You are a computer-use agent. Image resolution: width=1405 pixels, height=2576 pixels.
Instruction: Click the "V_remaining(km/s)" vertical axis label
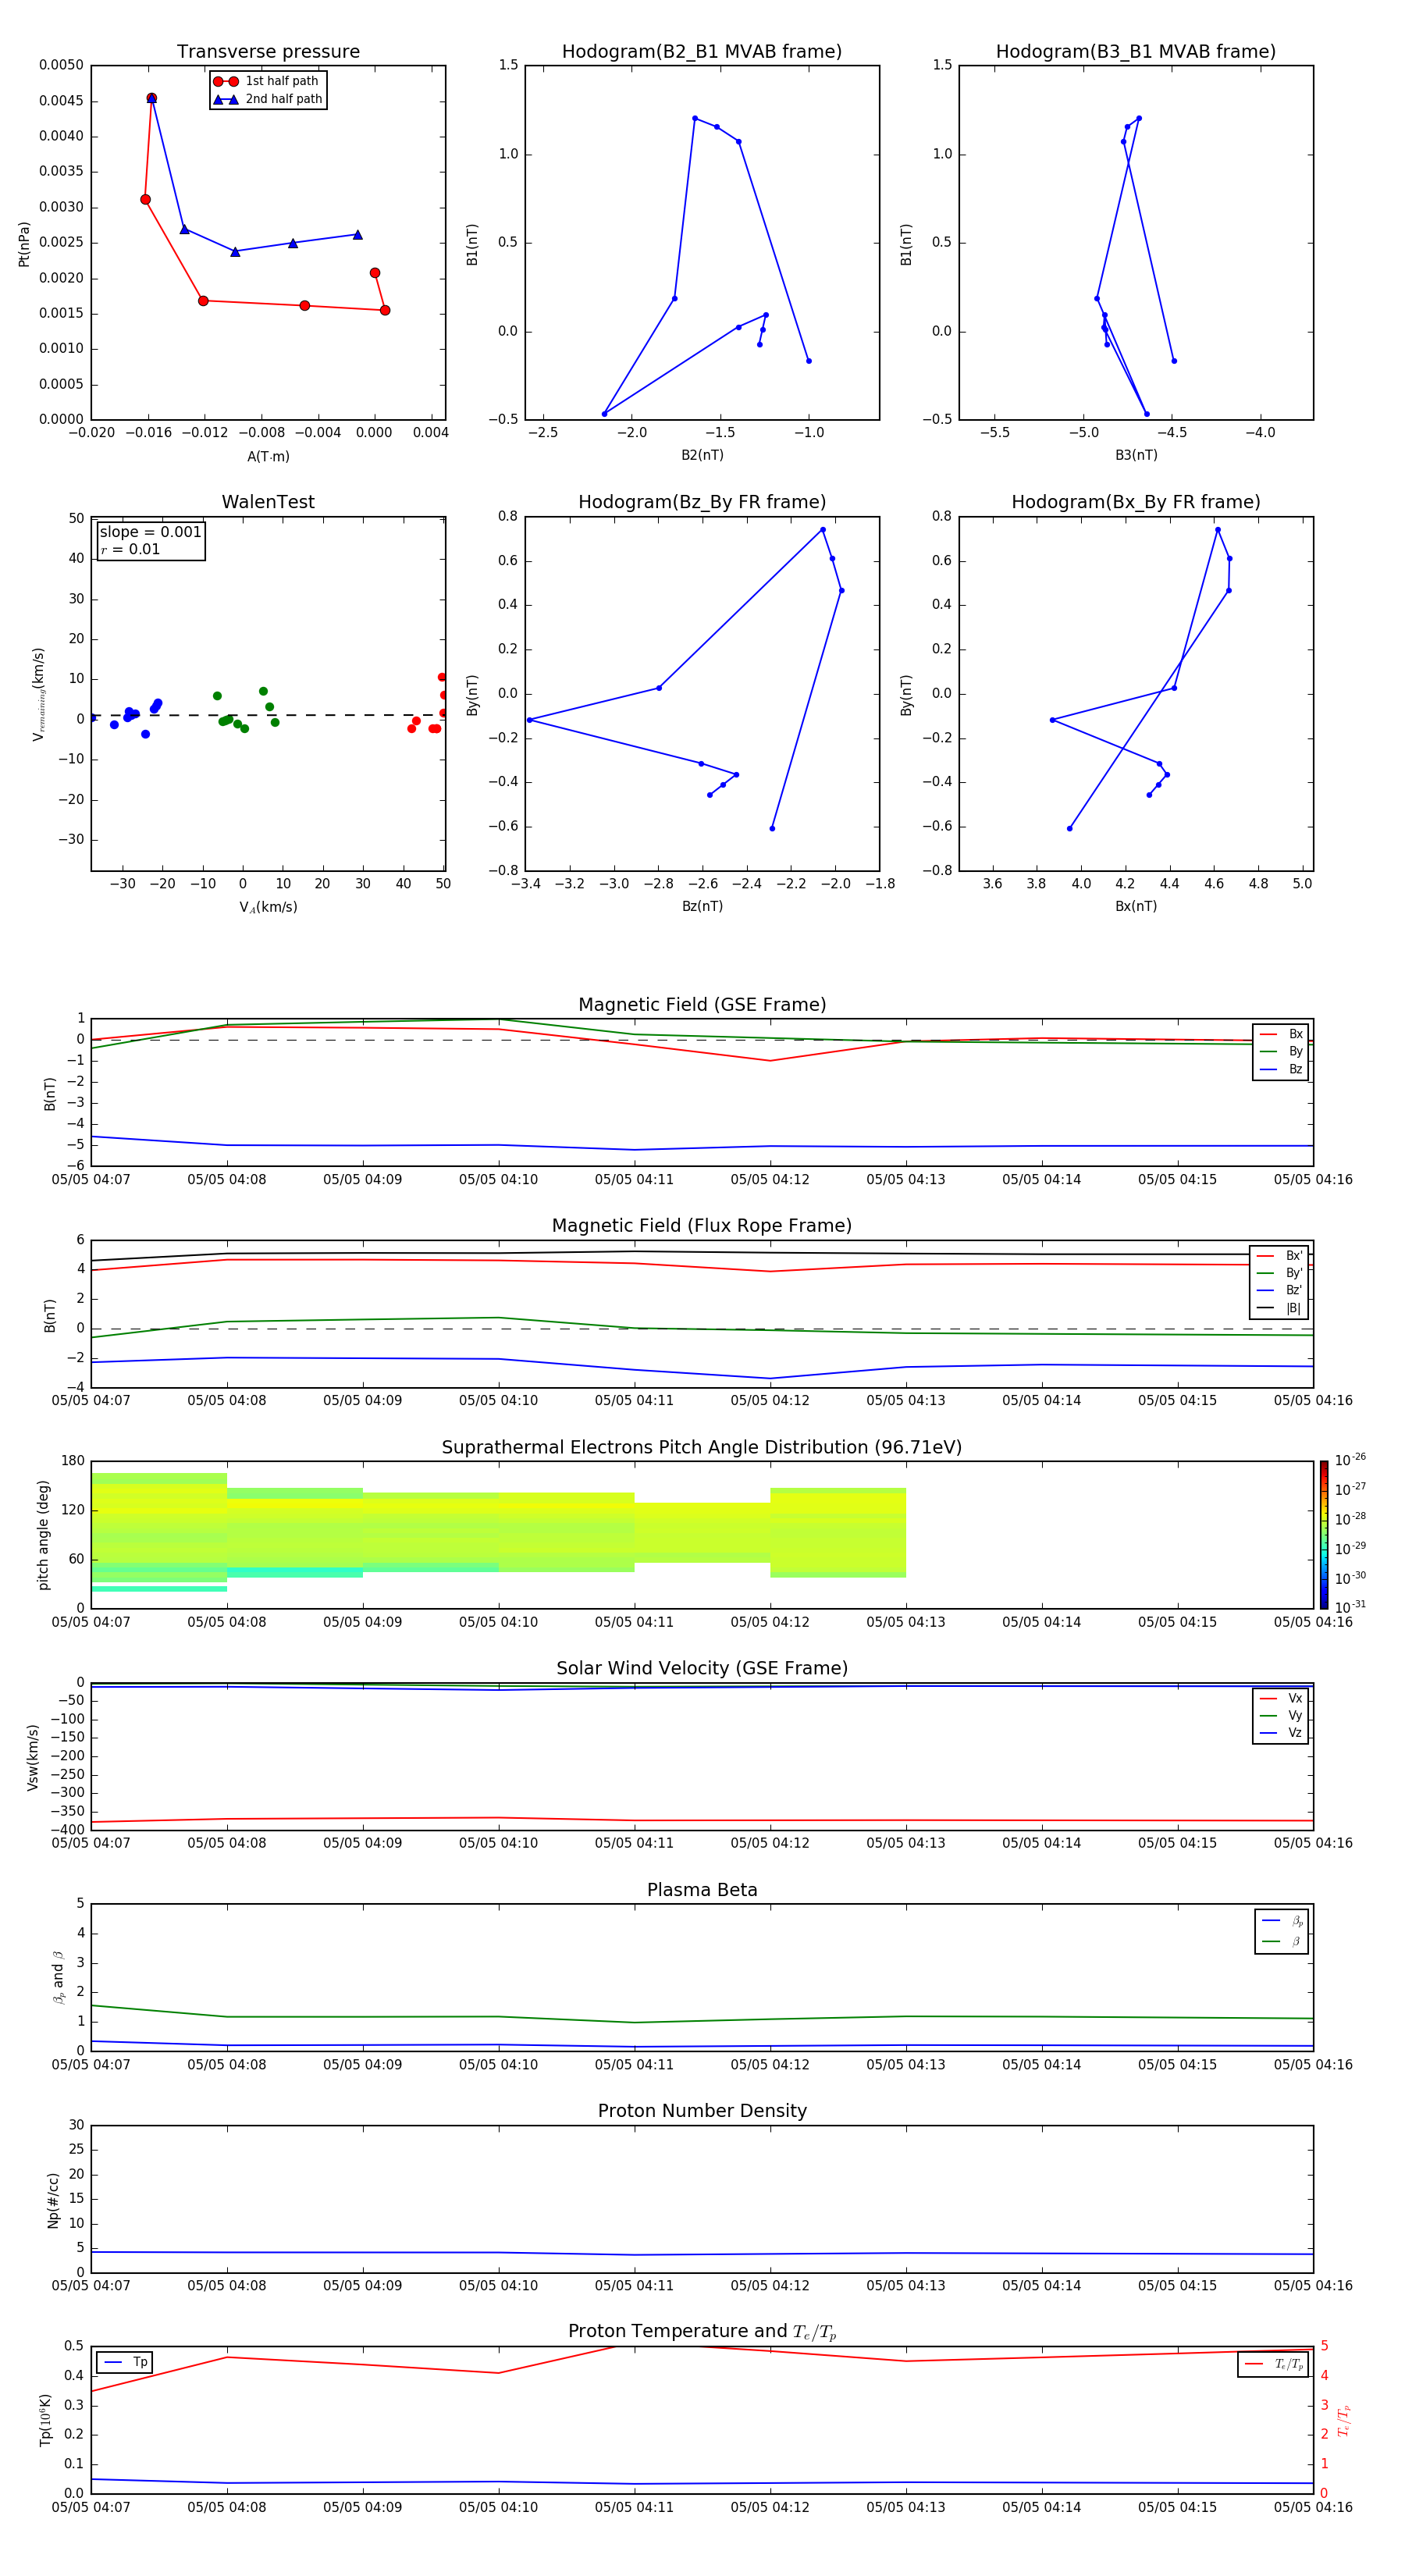(38, 694)
